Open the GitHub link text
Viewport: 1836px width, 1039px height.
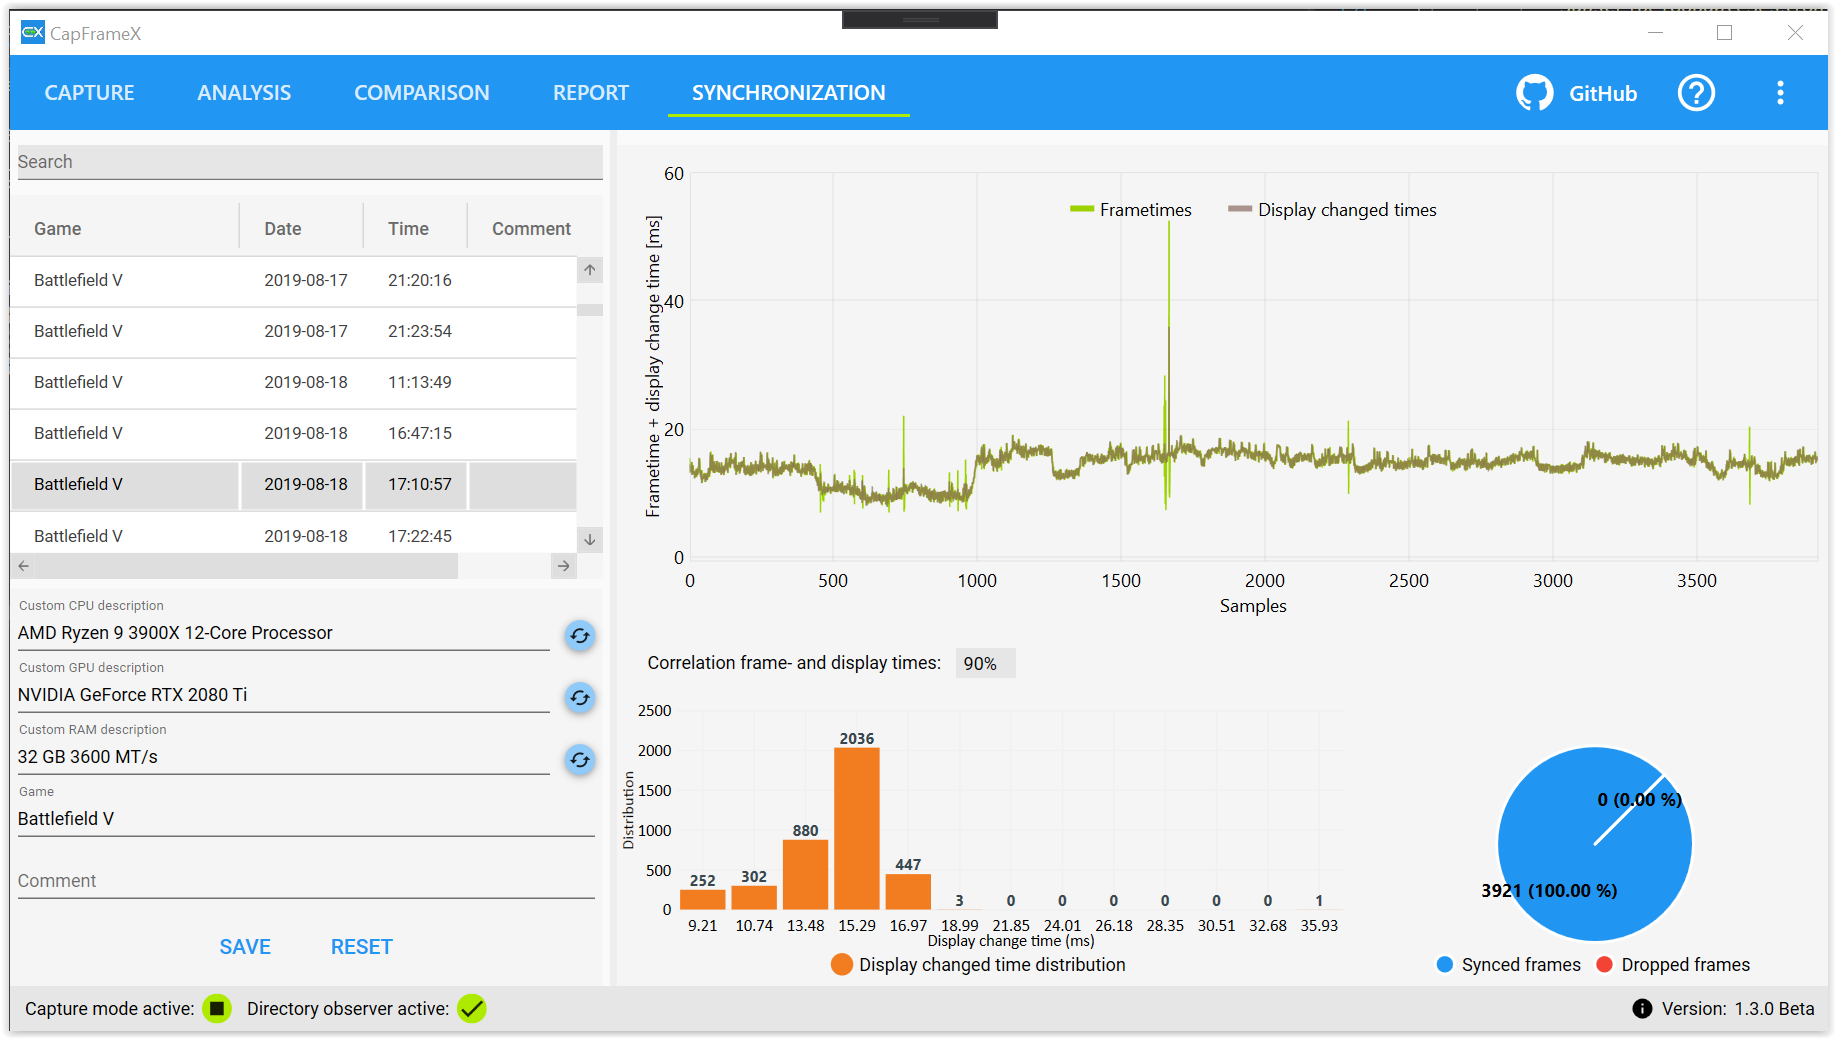click(1603, 94)
